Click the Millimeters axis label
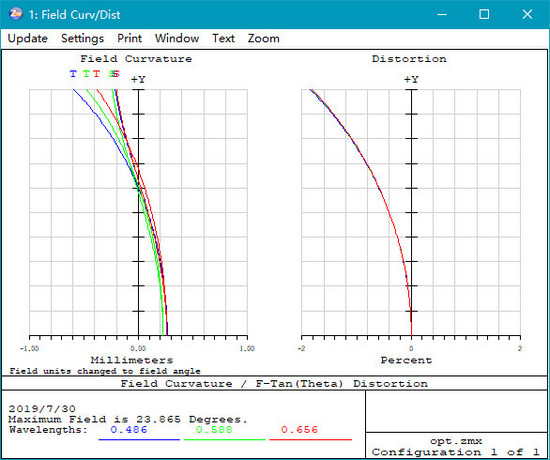Viewport: 550px width, 460px height. pos(132,360)
